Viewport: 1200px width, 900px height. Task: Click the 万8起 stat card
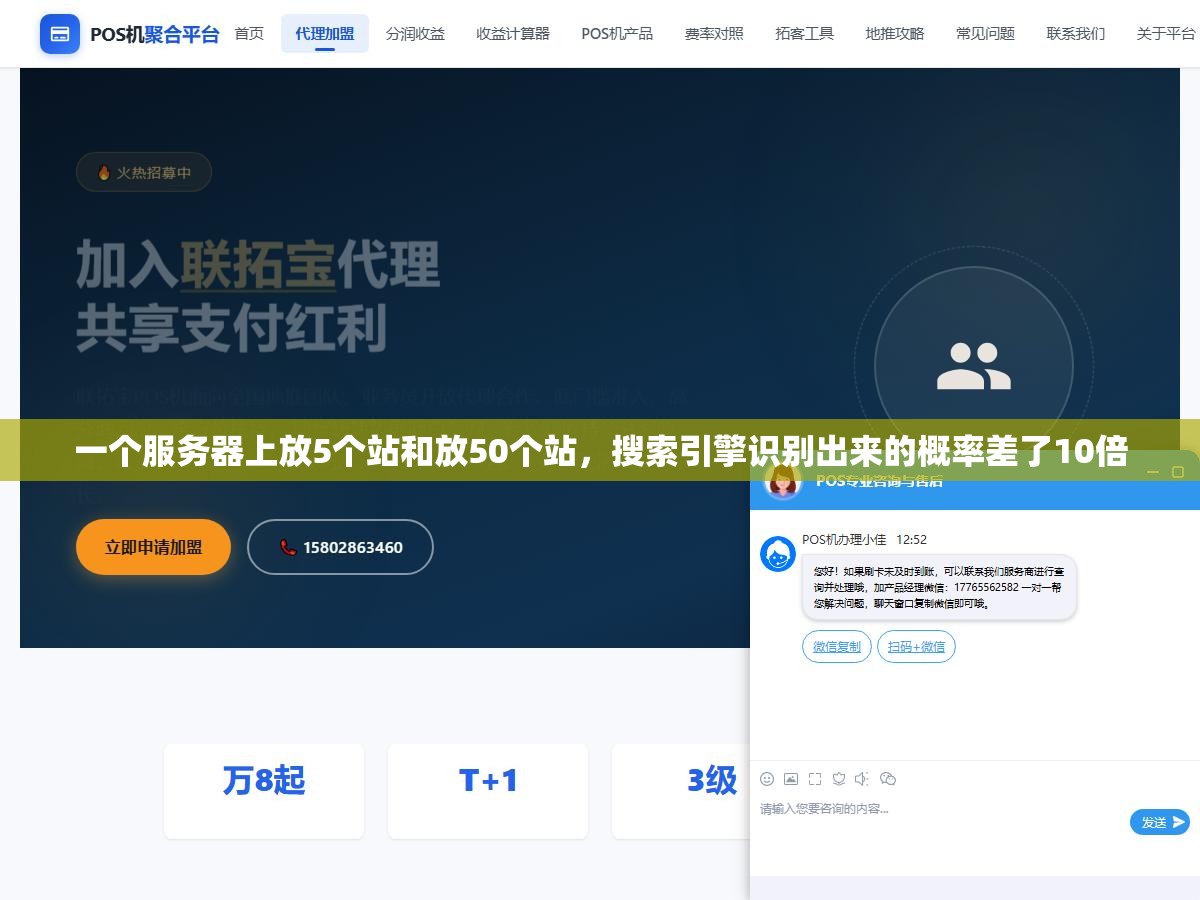coord(264,790)
